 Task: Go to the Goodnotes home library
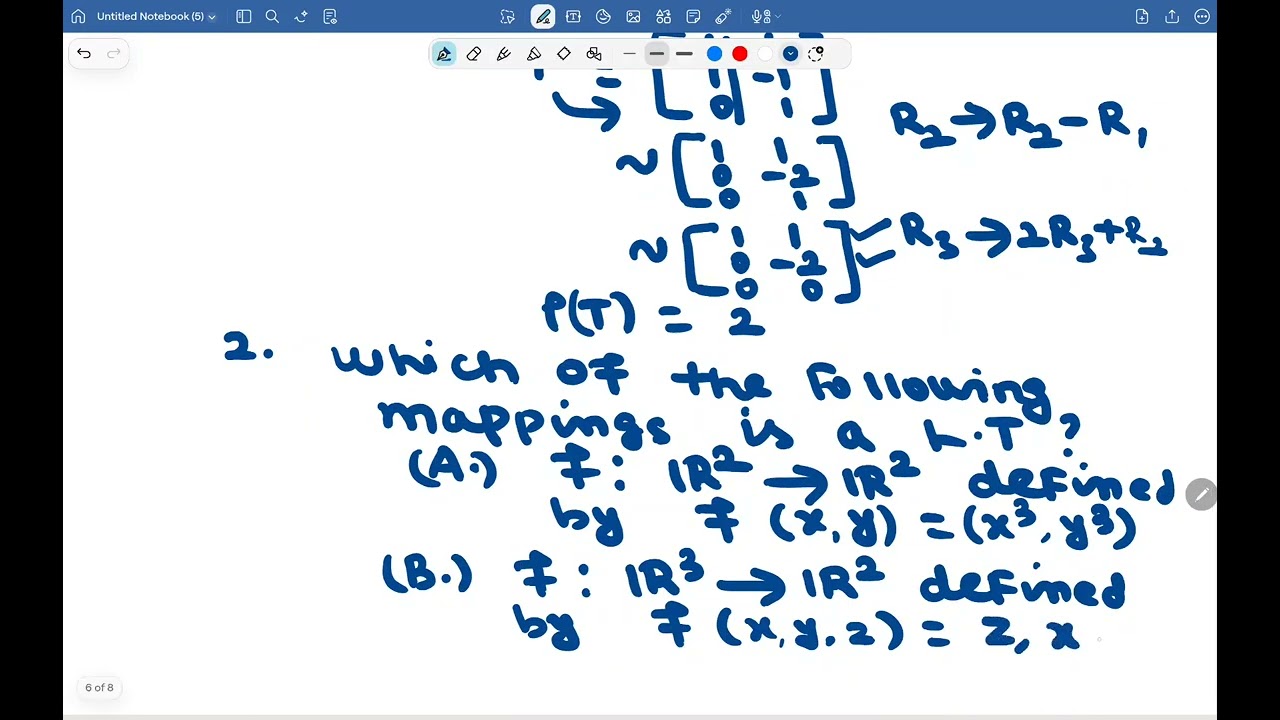(x=78, y=16)
